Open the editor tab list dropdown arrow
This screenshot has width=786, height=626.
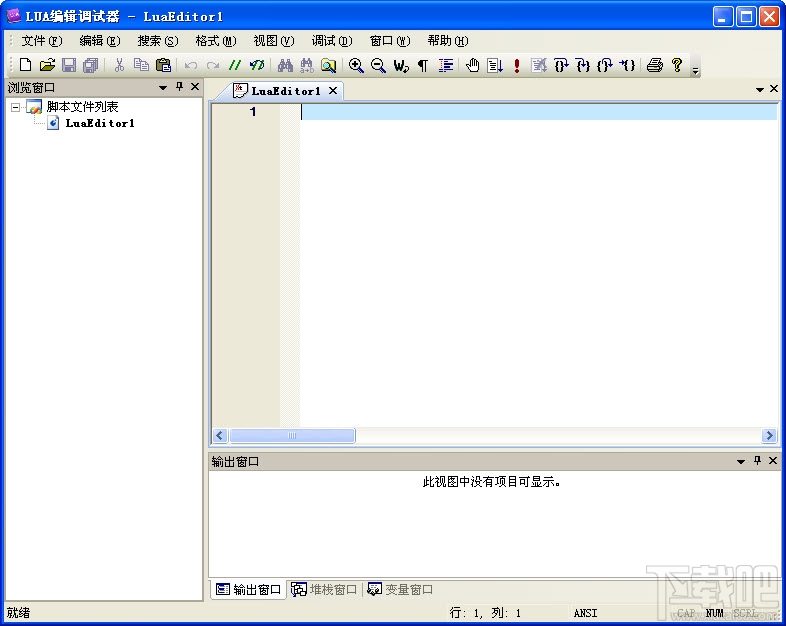(x=760, y=90)
